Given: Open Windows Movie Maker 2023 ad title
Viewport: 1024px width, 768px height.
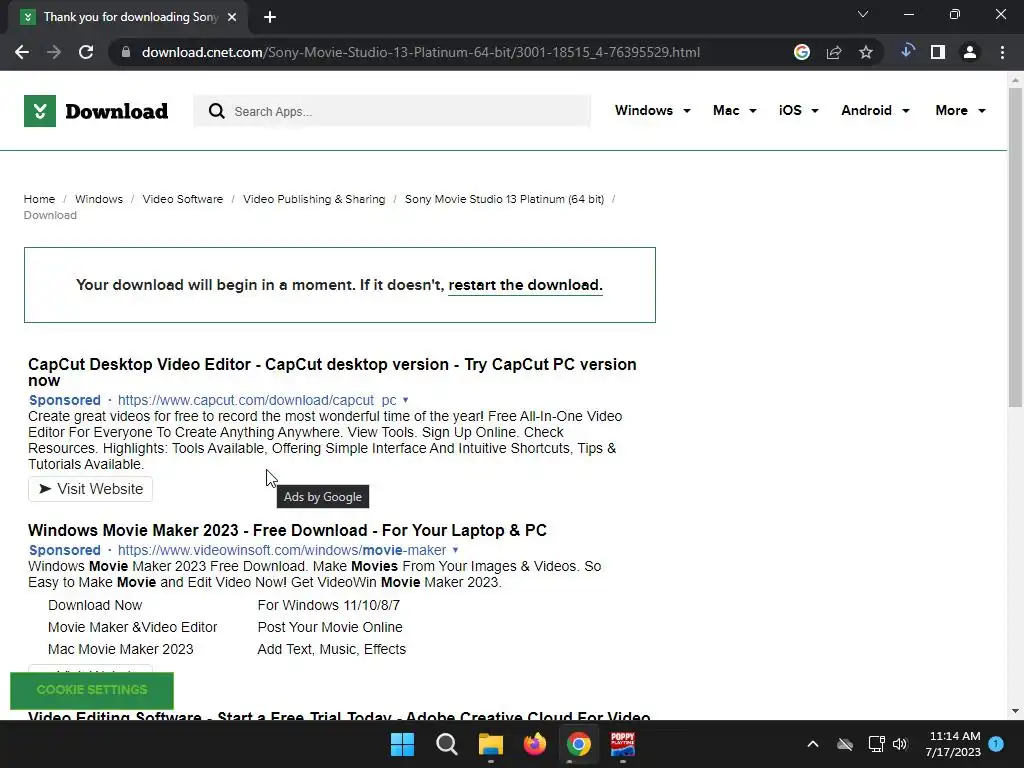Looking at the screenshot, I should [287, 530].
